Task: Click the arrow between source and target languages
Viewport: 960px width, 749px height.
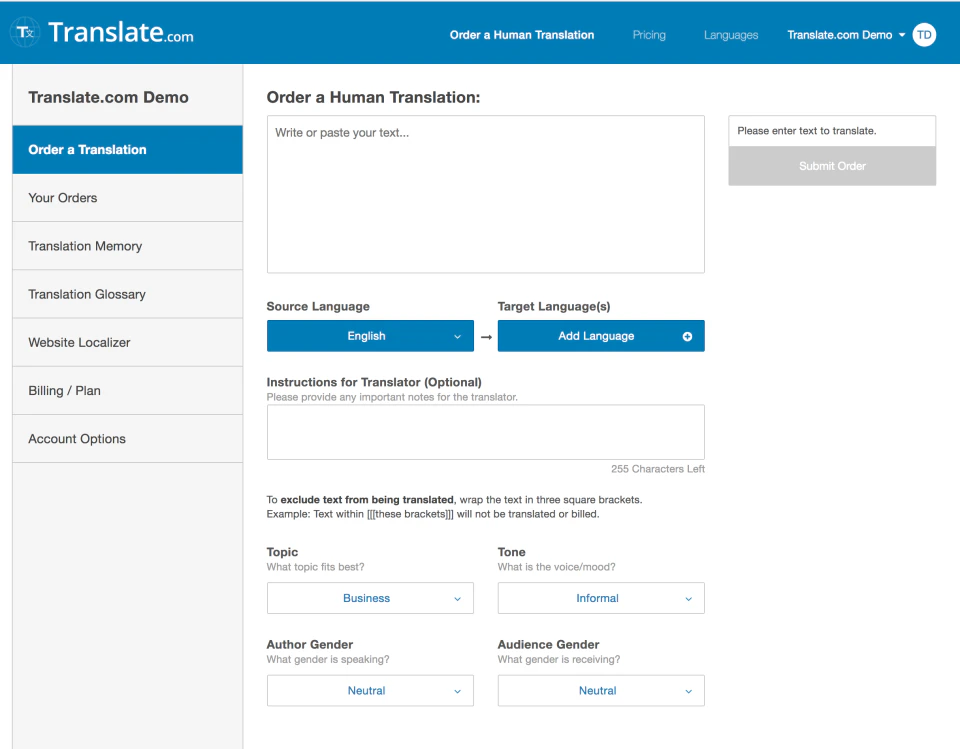Action: tap(486, 337)
